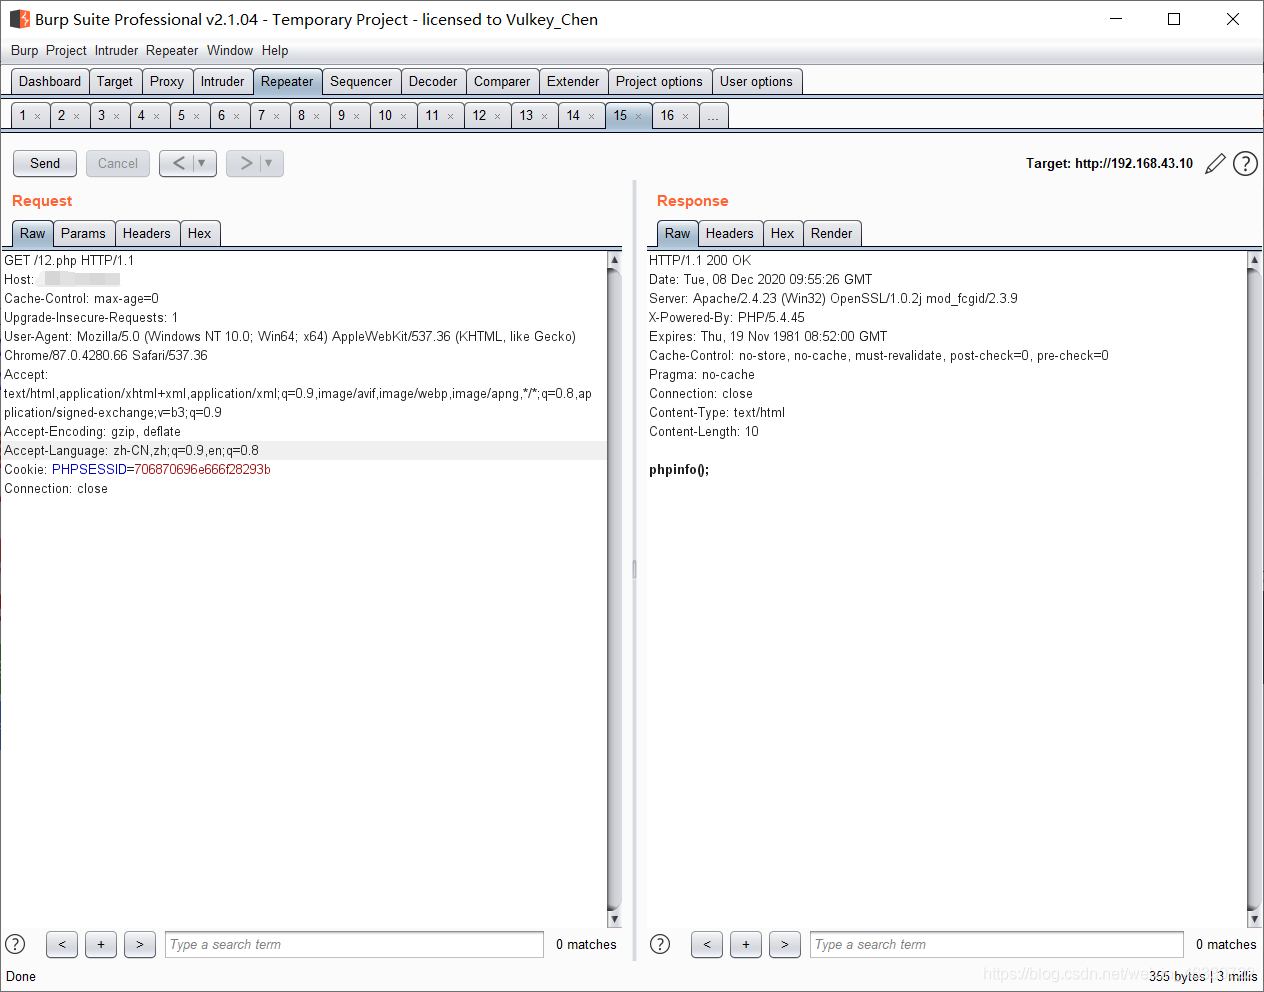Focus the response search term field
This screenshot has width=1264, height=992.
[x=997, y=944]
